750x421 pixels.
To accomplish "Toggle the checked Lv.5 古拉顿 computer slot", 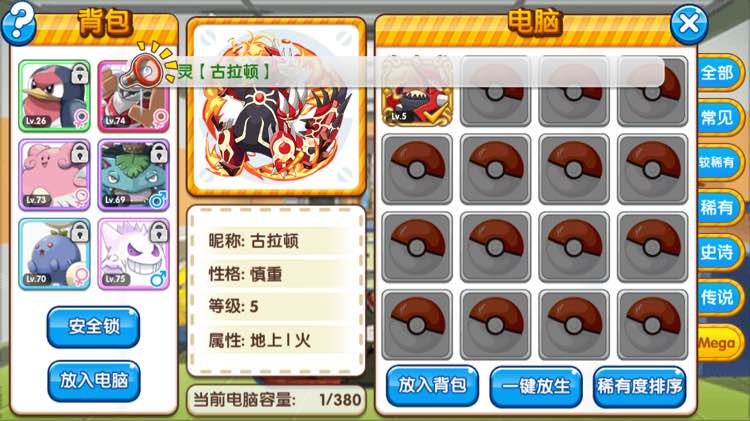I will point(417,91).
